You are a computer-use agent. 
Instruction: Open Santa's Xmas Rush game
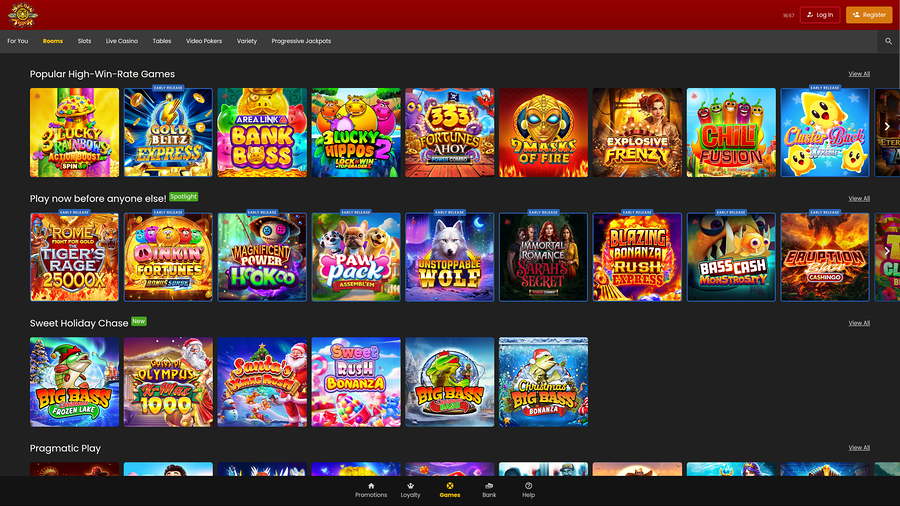coord(262,382)
